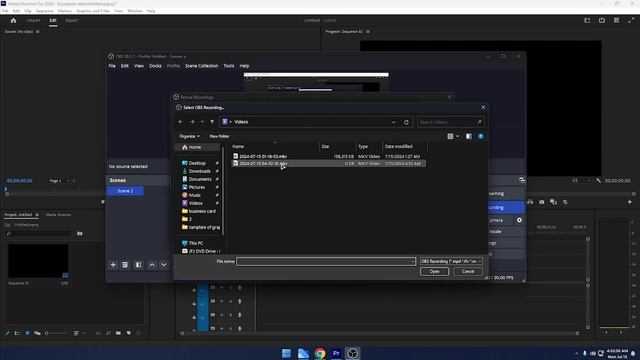
Task: Click the file dialog navigation pane scrollbar
Action: pyautogui.click(x=223, y=191)
